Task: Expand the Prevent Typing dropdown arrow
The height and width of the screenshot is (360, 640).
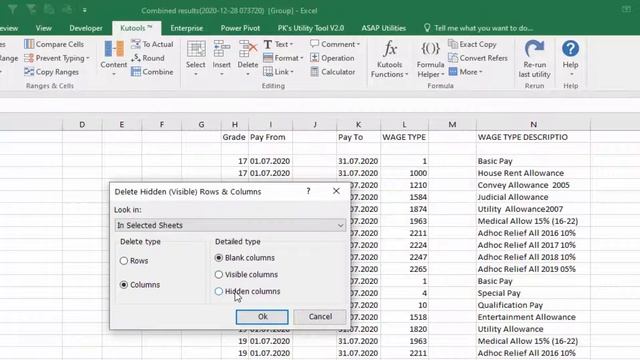Action: coord(88,58)
